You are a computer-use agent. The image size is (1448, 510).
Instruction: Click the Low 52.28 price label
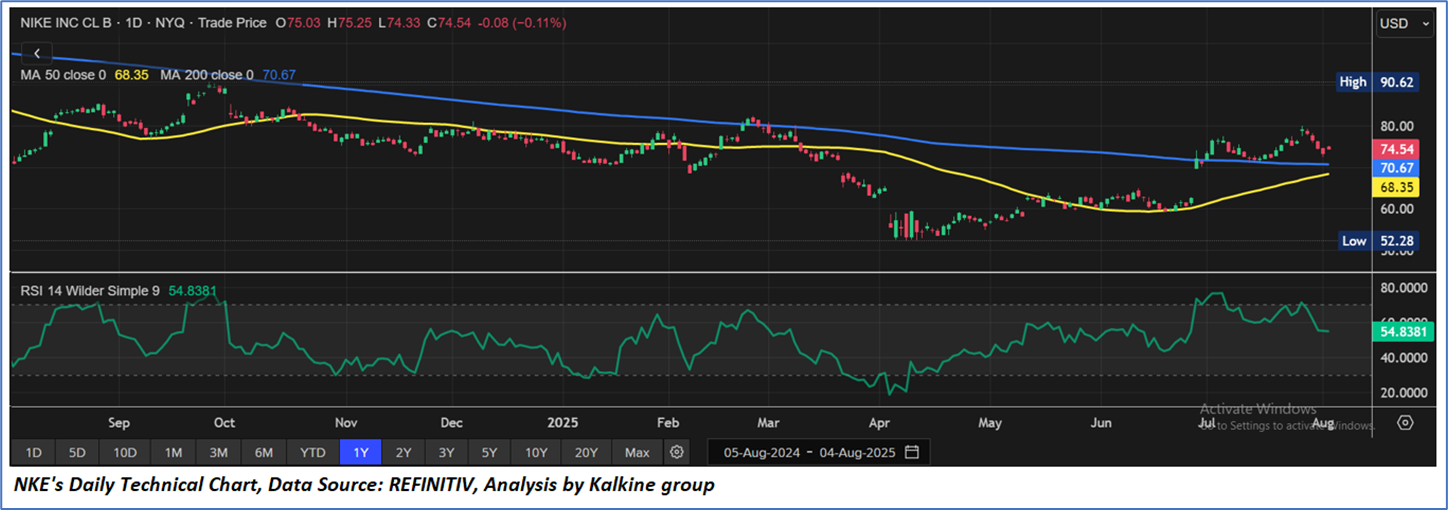[1378, 241]
